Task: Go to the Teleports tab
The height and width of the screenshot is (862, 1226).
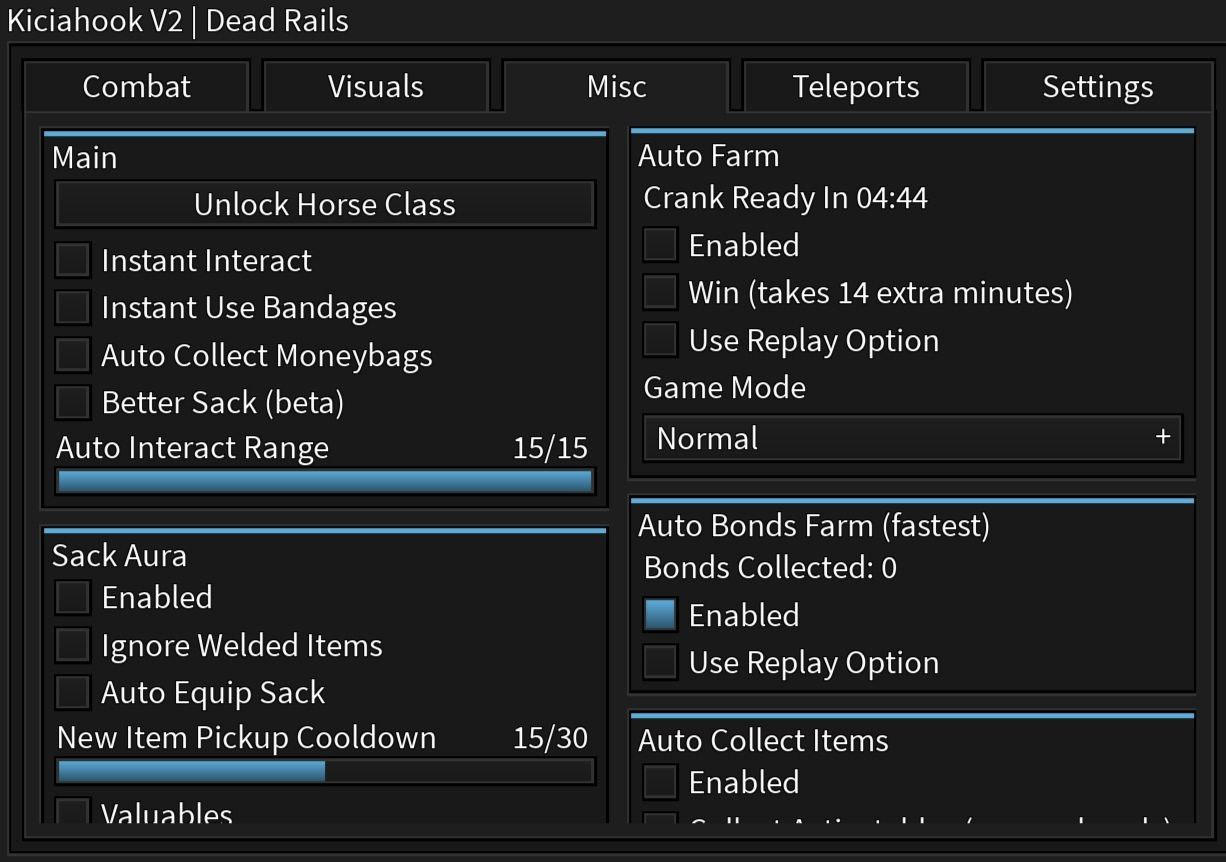Action: [856, 87]
